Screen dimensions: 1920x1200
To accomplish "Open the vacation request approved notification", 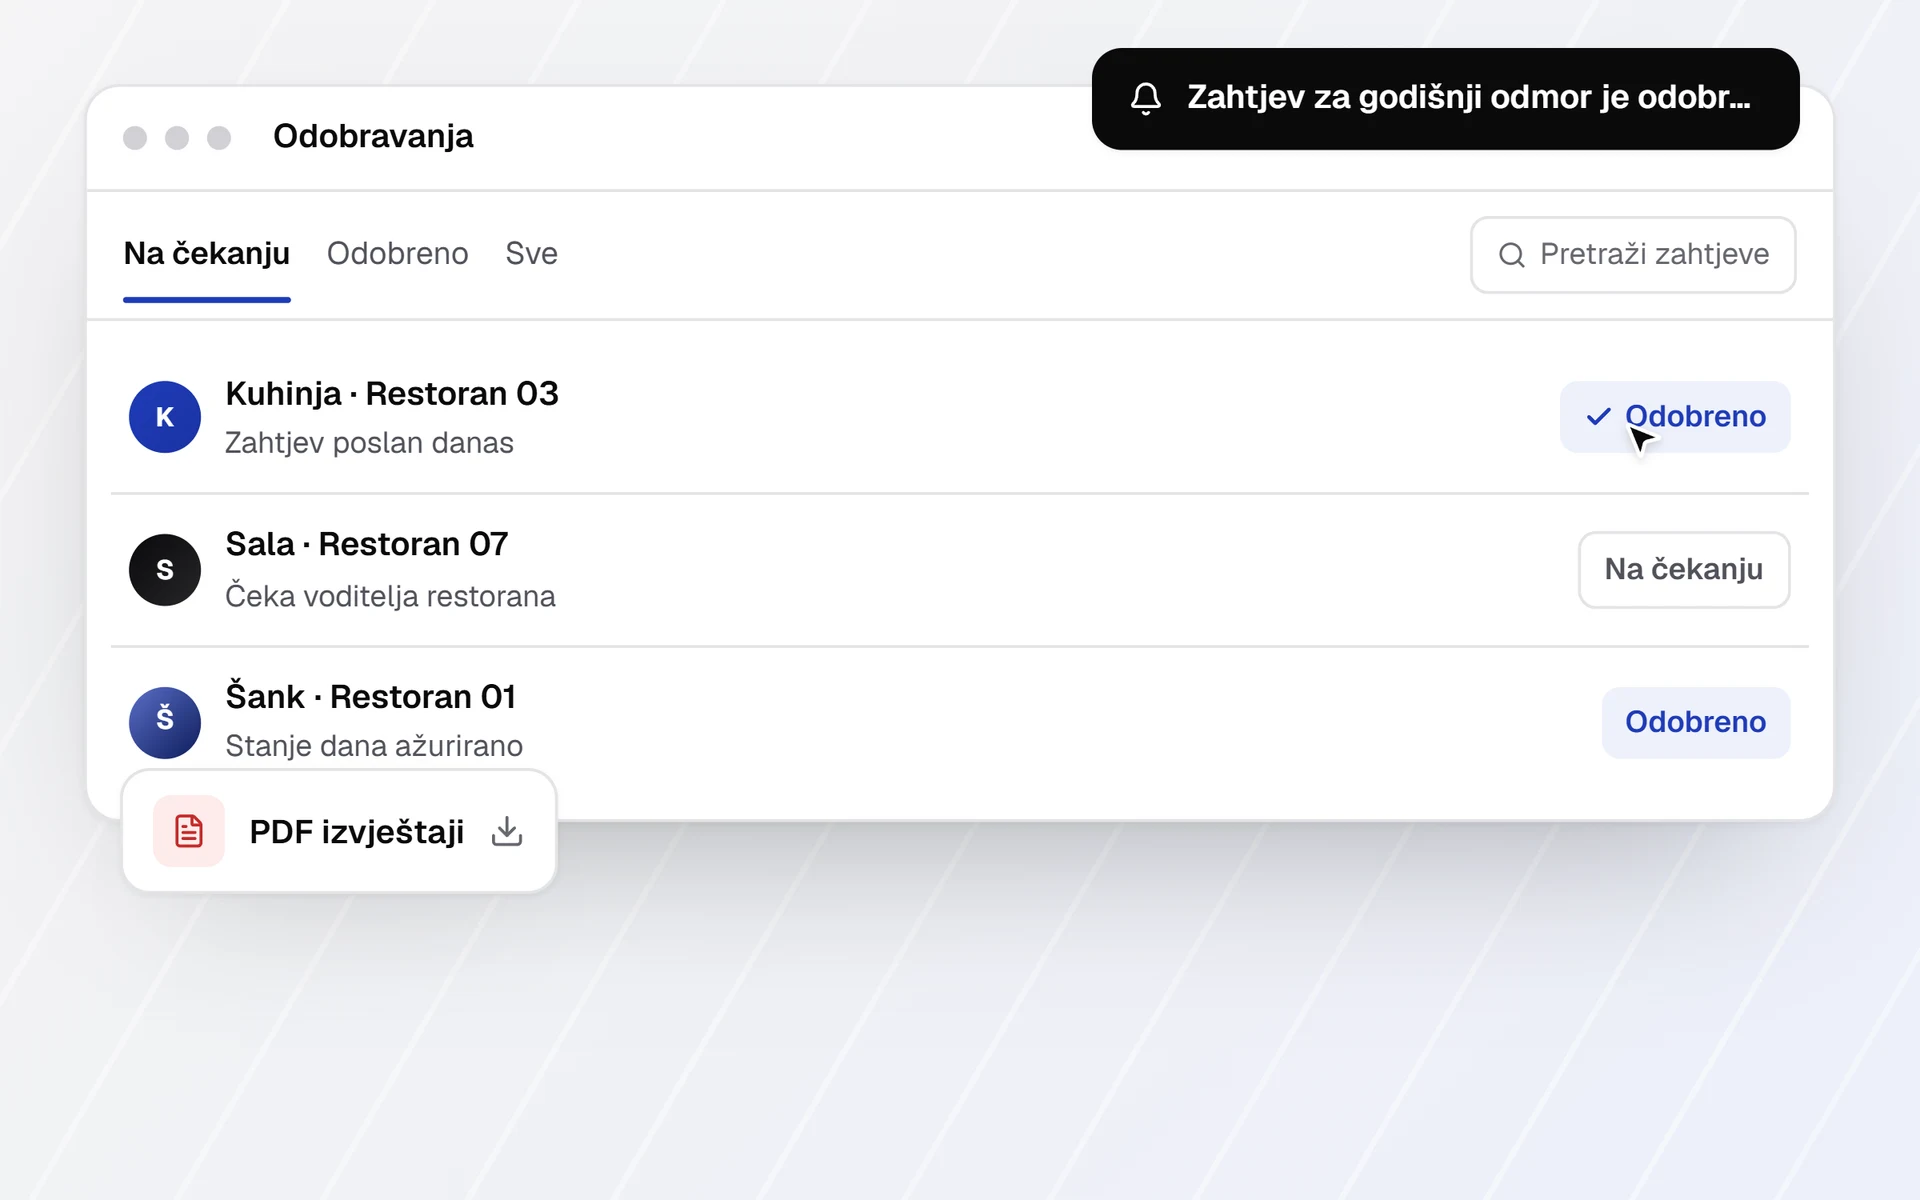I will click(x=1445, y=99).
